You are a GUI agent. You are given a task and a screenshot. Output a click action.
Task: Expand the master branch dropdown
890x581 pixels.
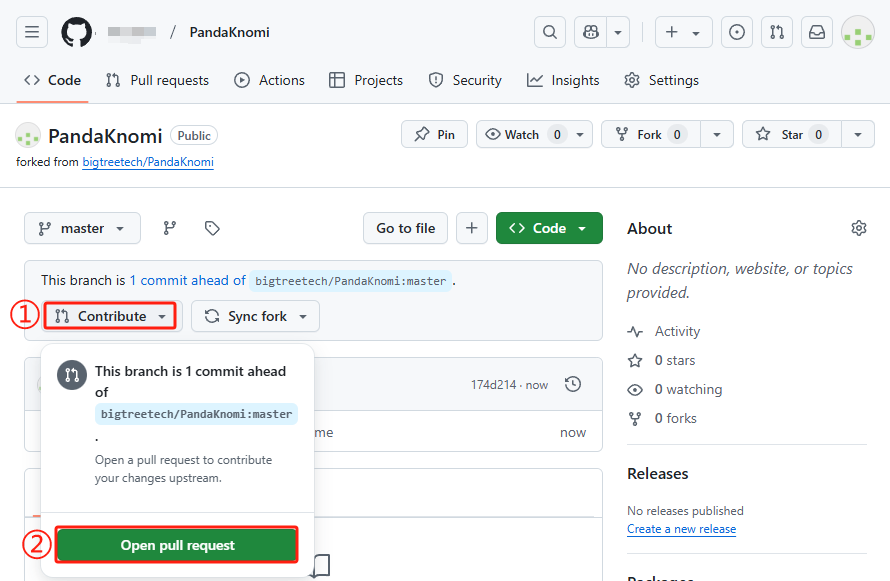click(82, 228)
